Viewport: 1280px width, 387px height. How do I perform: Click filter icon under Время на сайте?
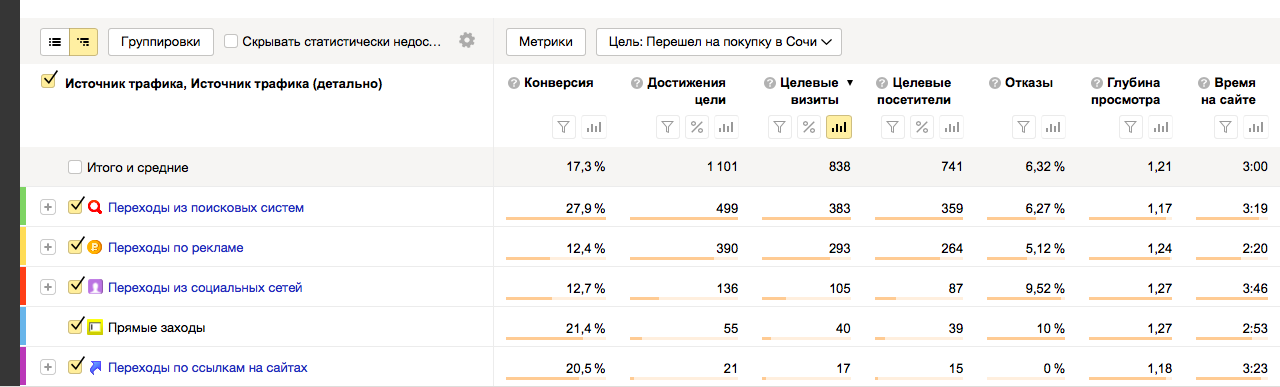pos(1227,127)
